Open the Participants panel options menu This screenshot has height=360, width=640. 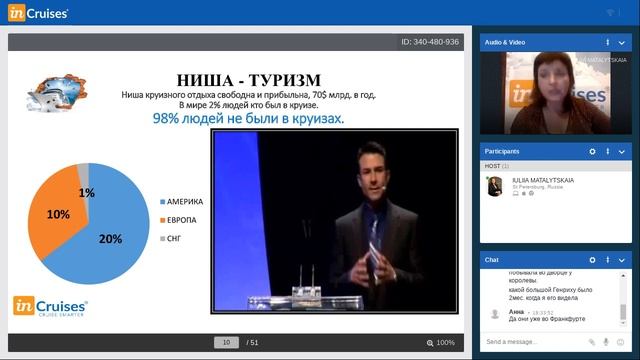pyautogui.click(x=607, y=151)
